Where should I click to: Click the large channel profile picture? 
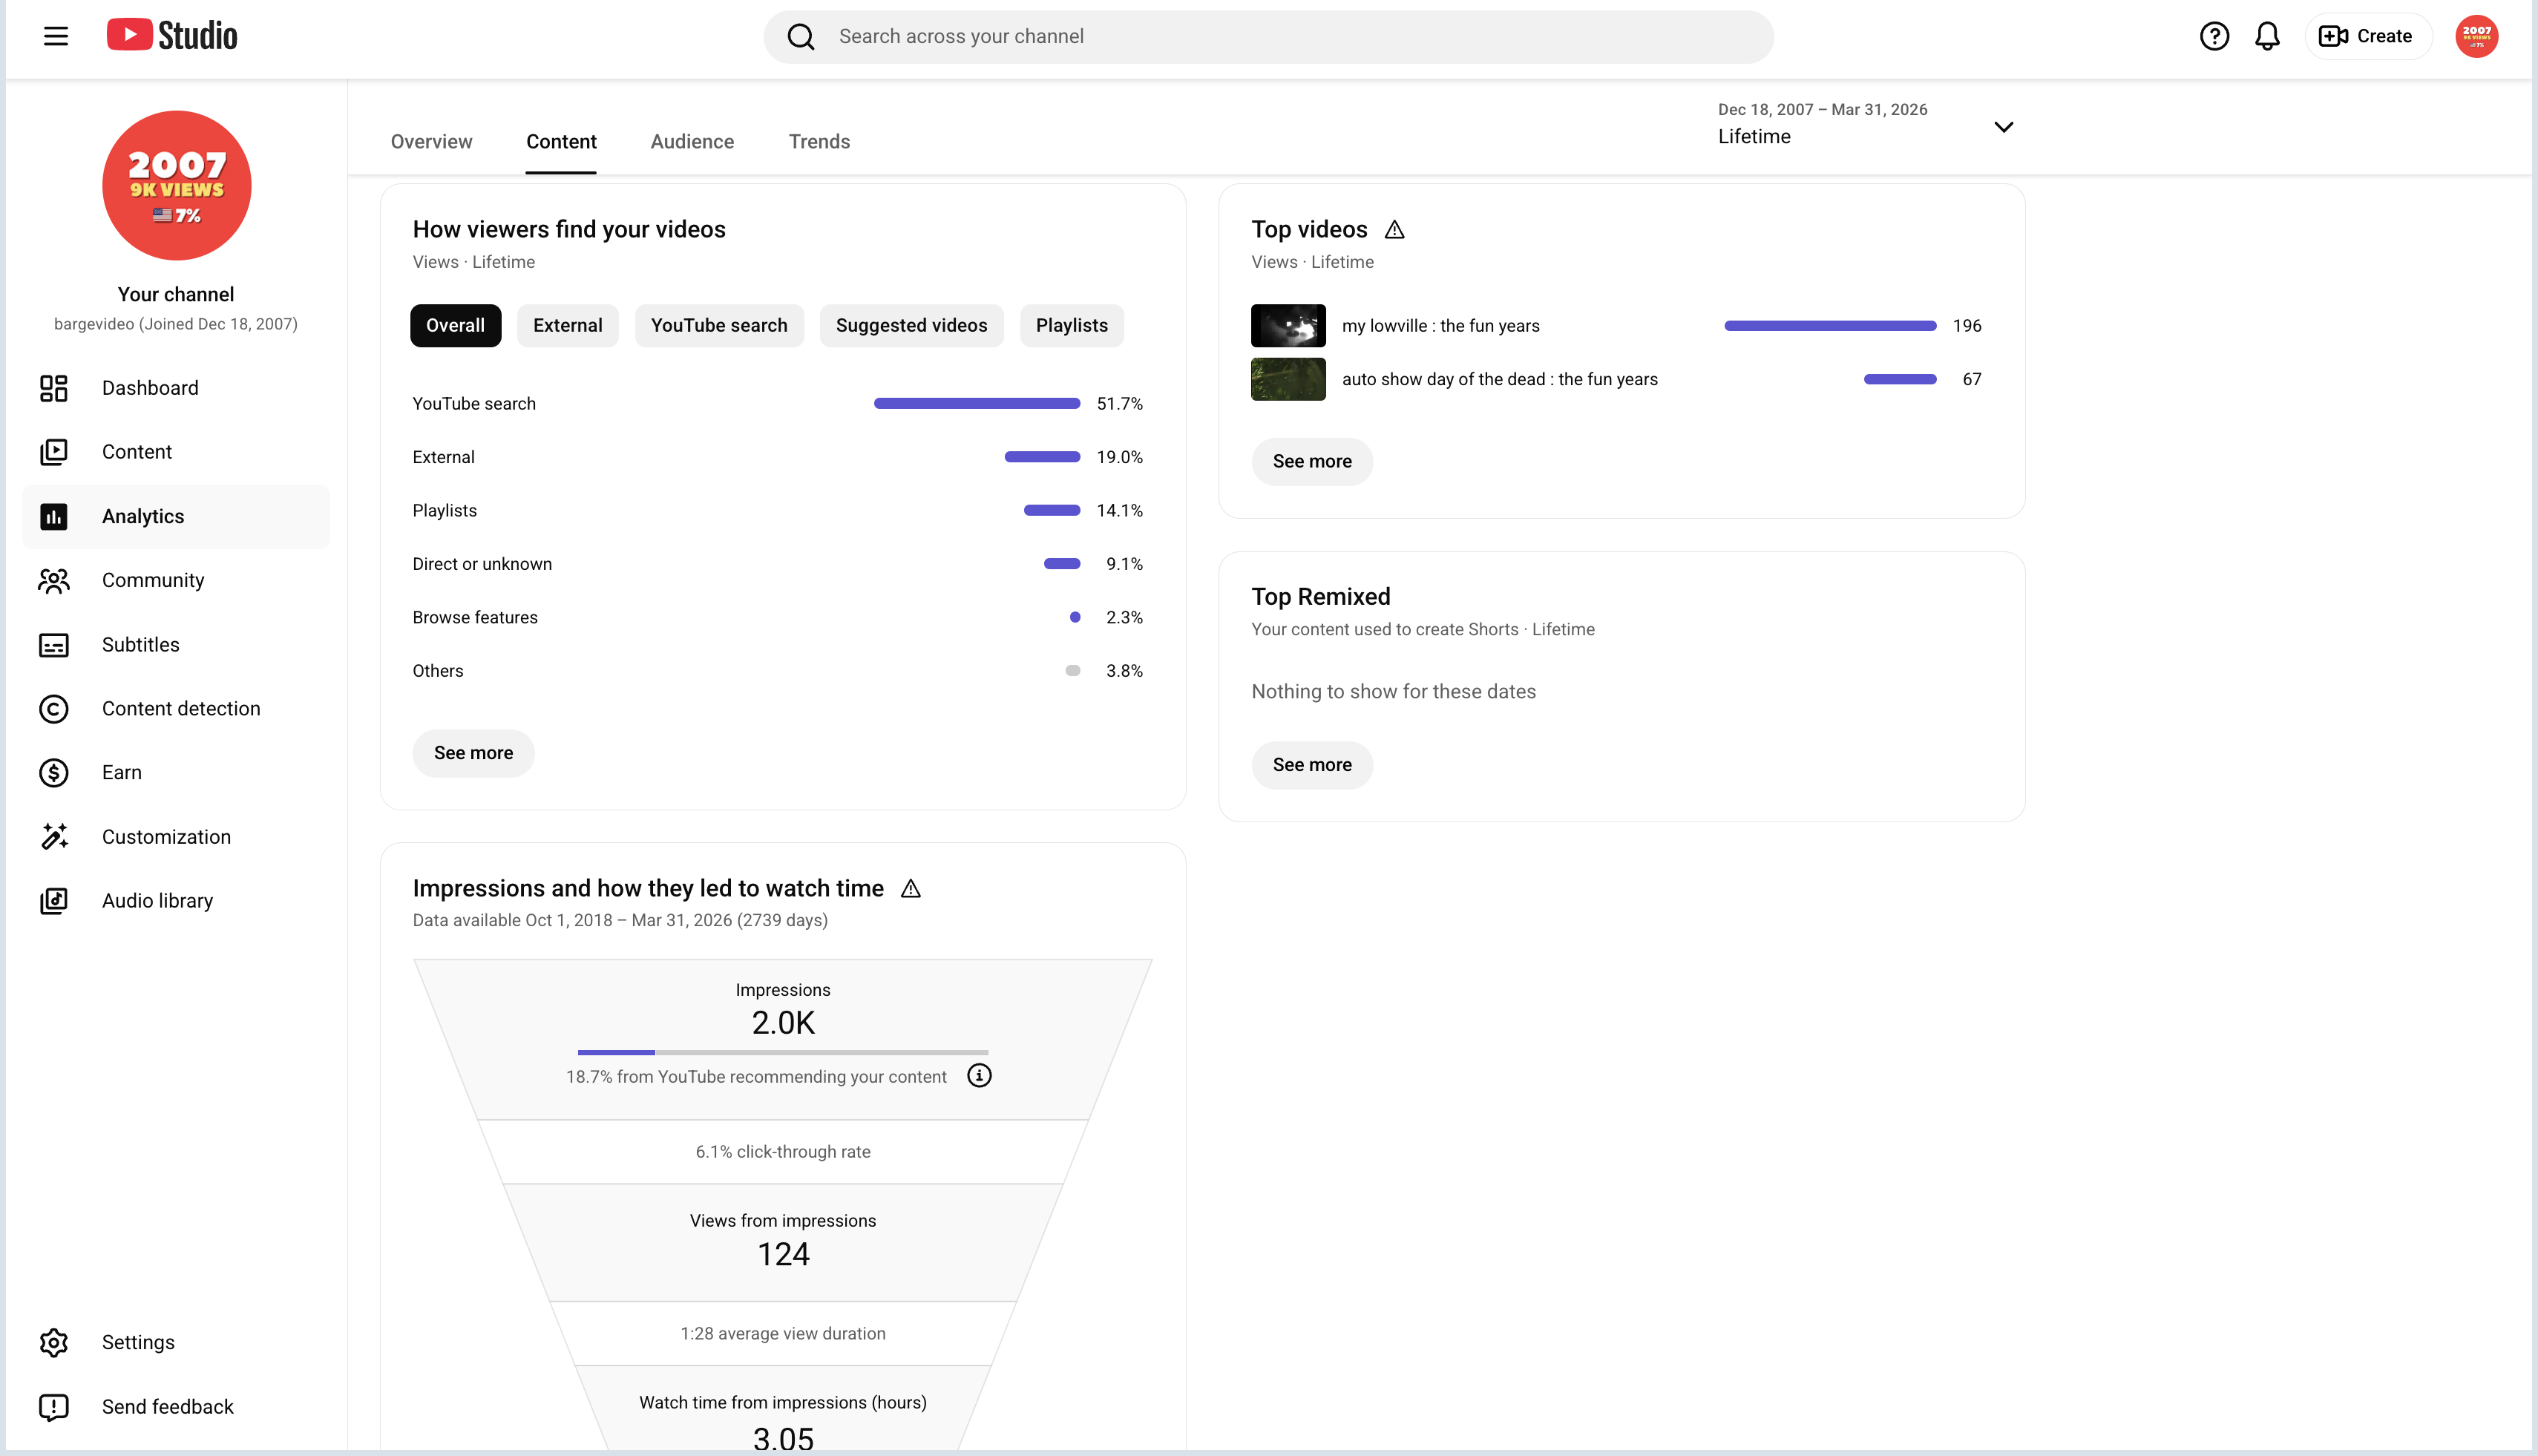(x=176, y=185)
